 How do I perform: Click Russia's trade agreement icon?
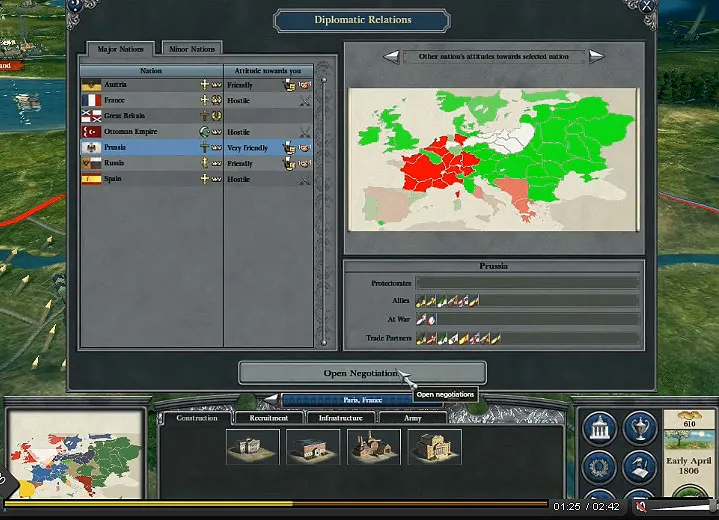coord(289,163)
